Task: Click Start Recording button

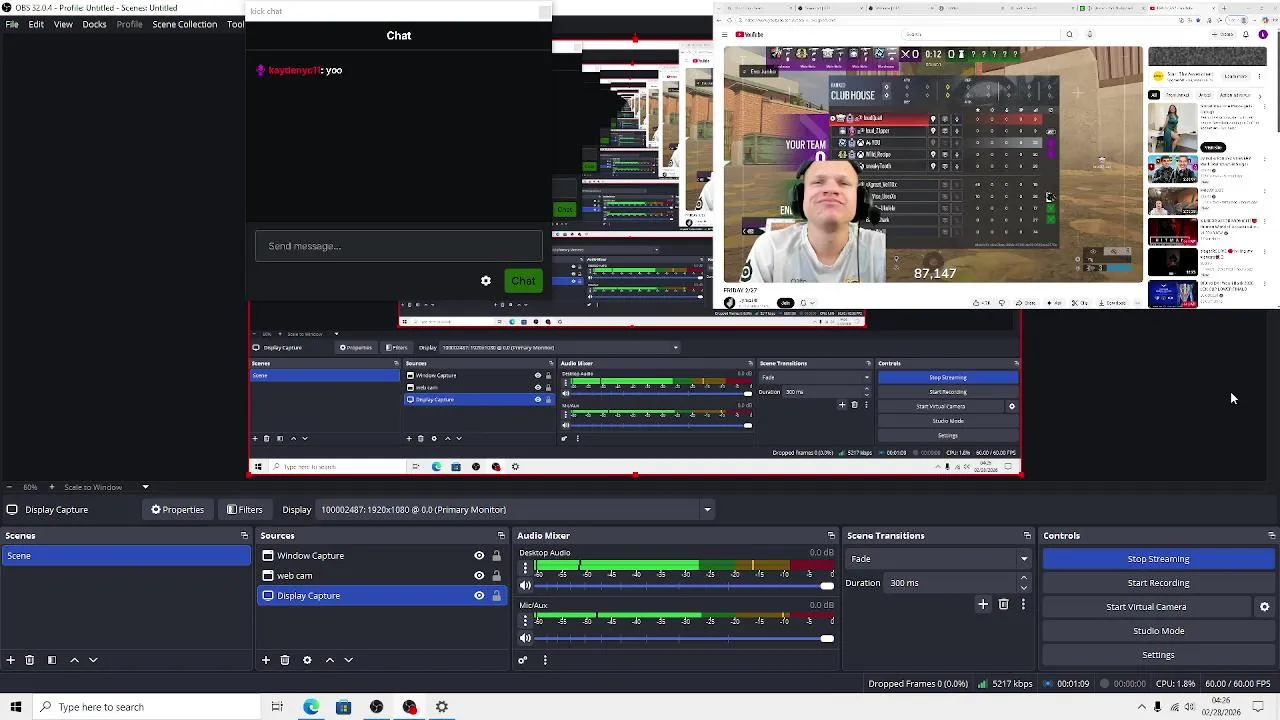Action: tap(1158, 583)
